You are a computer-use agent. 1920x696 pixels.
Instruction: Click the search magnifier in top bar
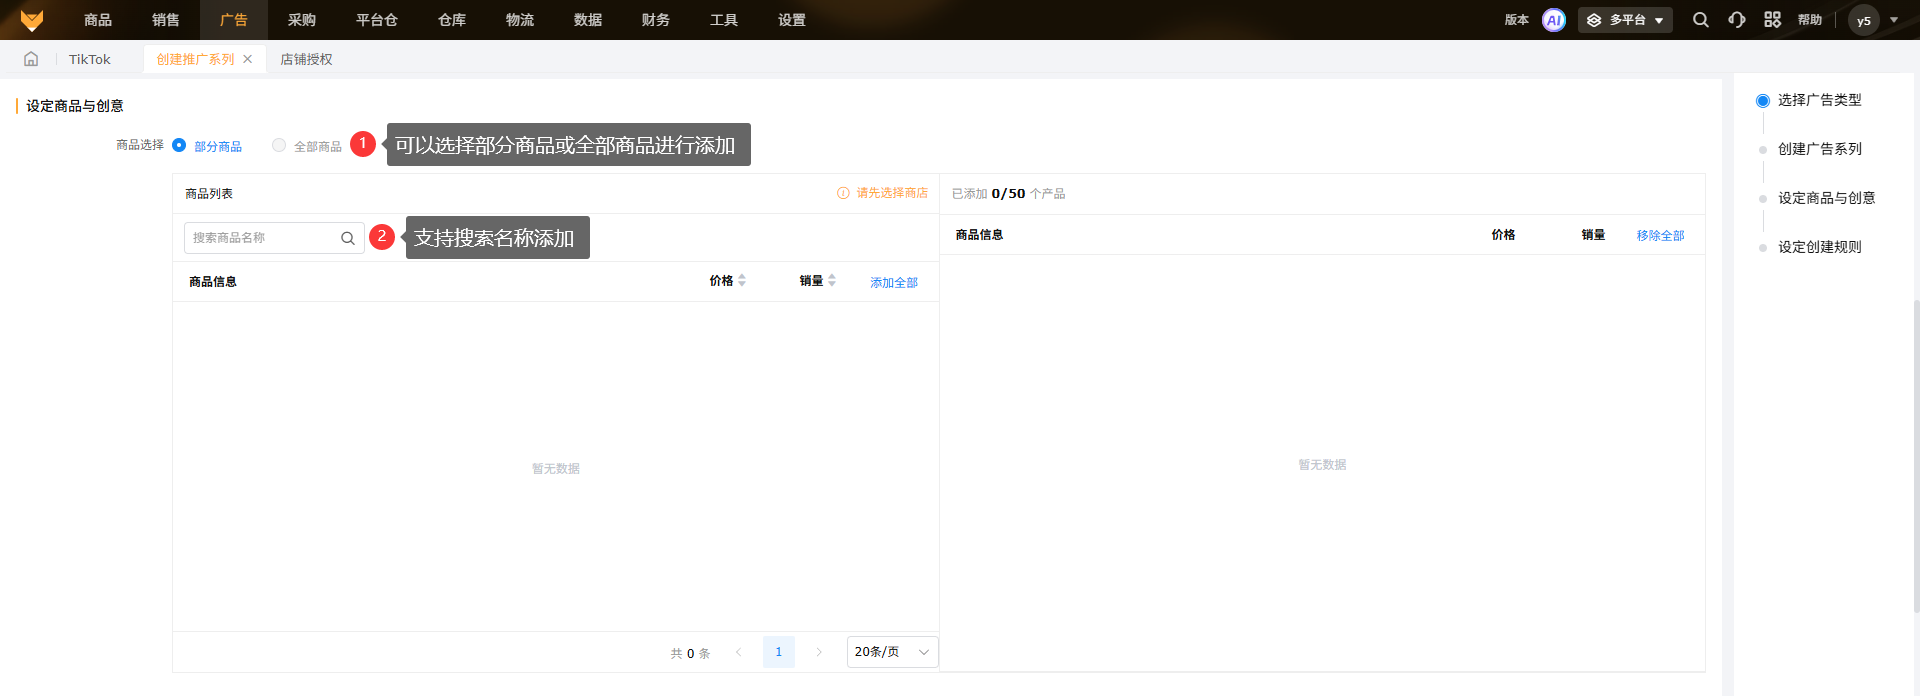click(x=1700, y=20)
